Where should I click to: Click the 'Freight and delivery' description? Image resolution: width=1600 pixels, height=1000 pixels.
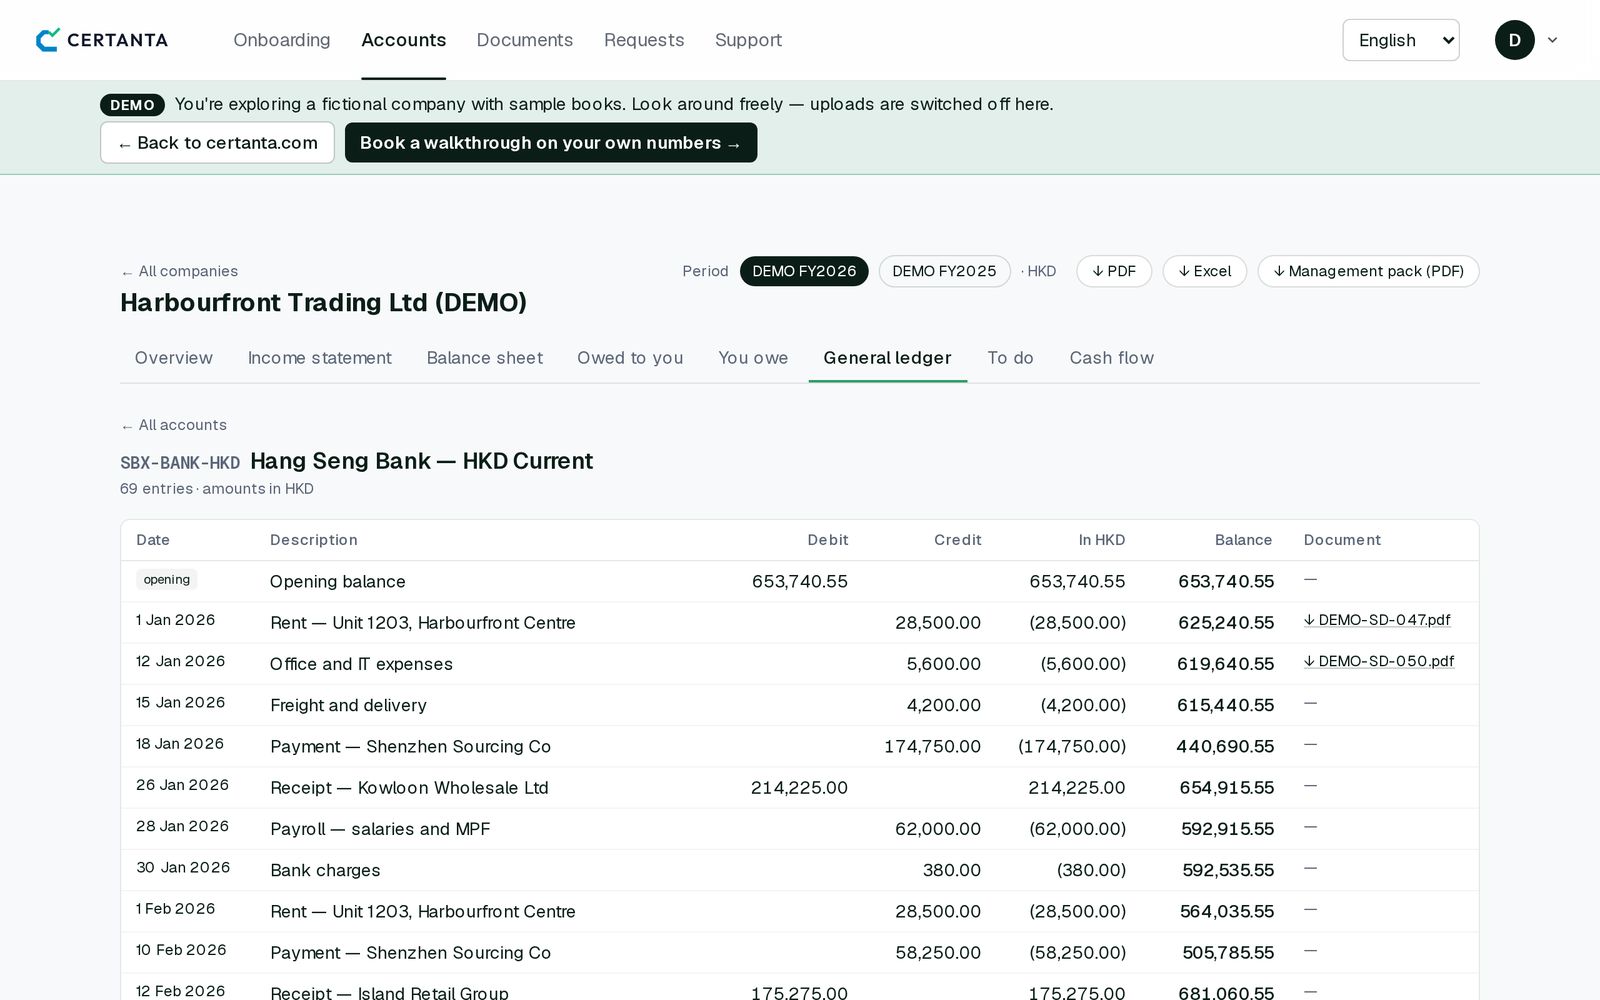[348, 705]
